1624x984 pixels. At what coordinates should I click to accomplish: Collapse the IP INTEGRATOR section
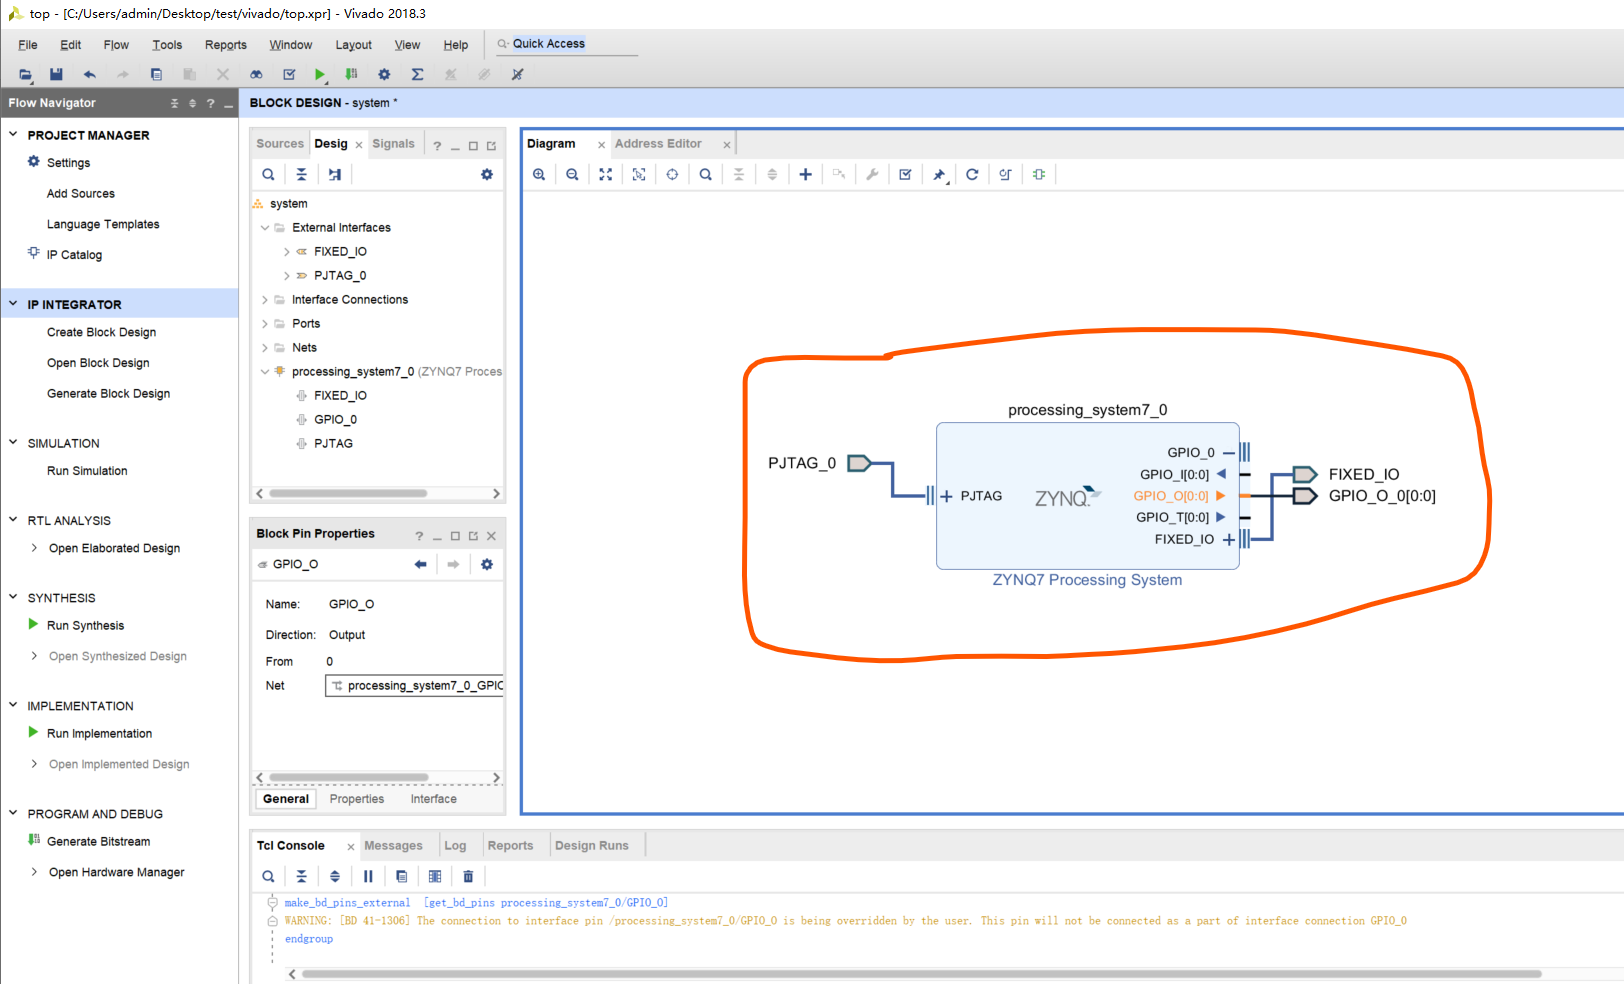(x=14, y=304)
